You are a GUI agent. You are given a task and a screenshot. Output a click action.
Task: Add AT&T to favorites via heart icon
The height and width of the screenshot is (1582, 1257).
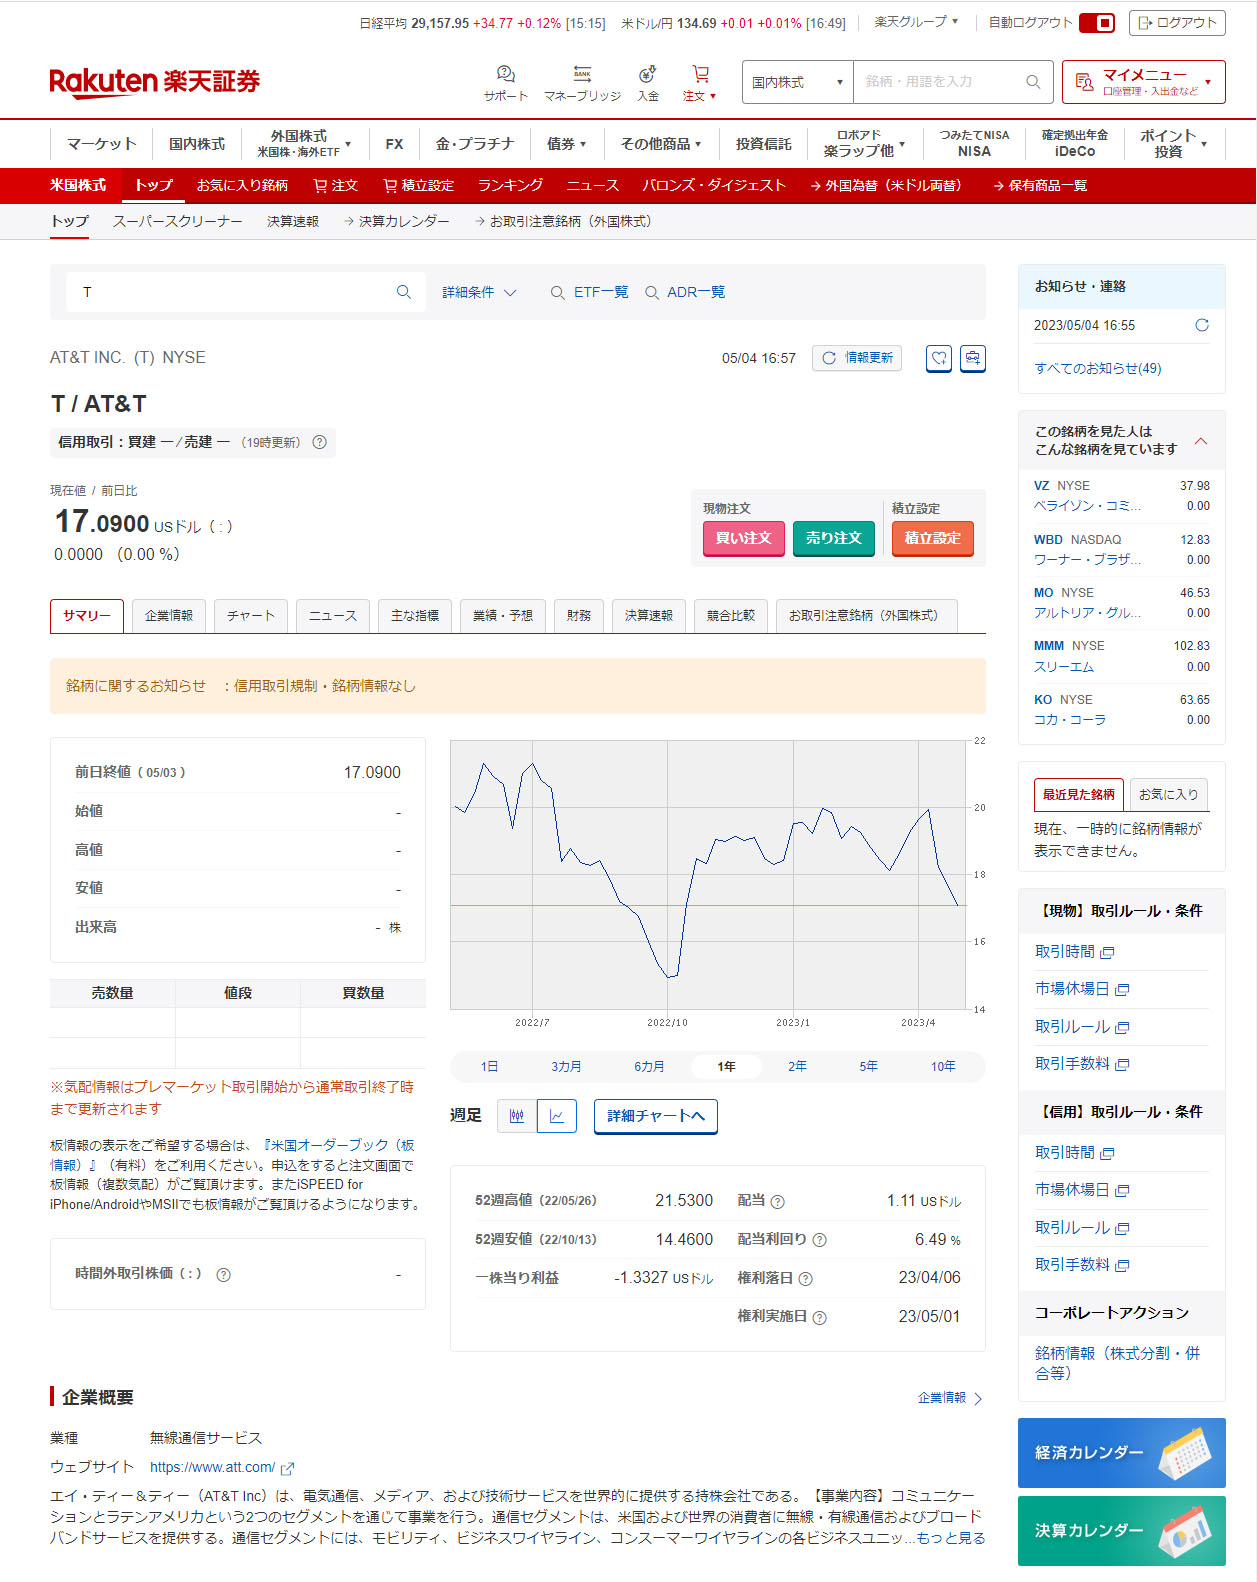click(x=938, y=358)
